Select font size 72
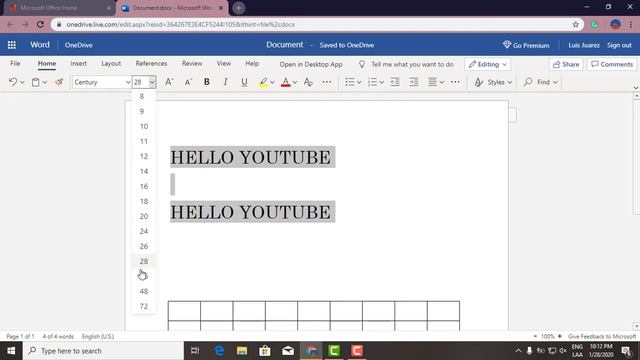This screenshot has height=360, width=640. tap(143, 307)
